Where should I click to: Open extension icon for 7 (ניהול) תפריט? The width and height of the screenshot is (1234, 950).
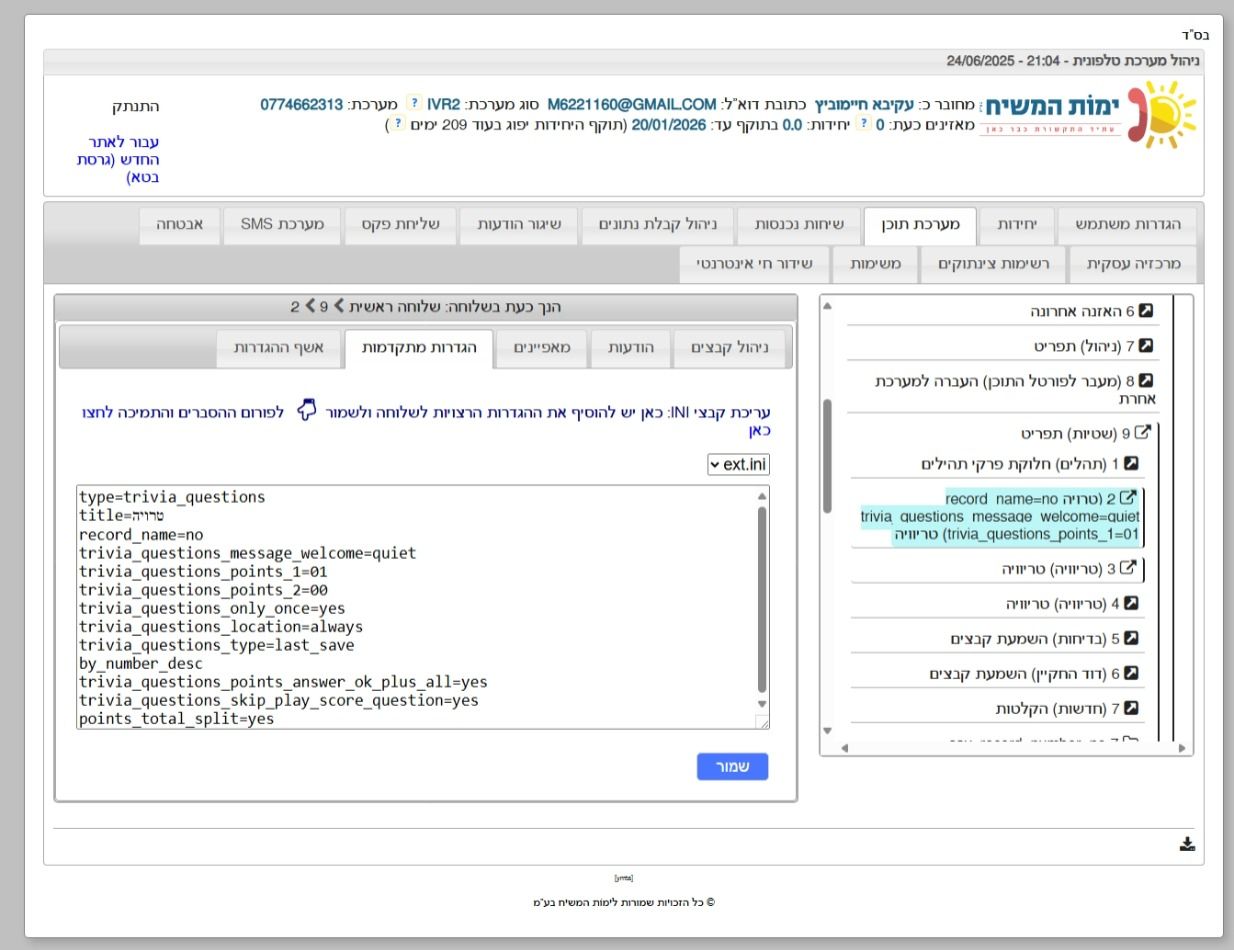(1146, 346)
